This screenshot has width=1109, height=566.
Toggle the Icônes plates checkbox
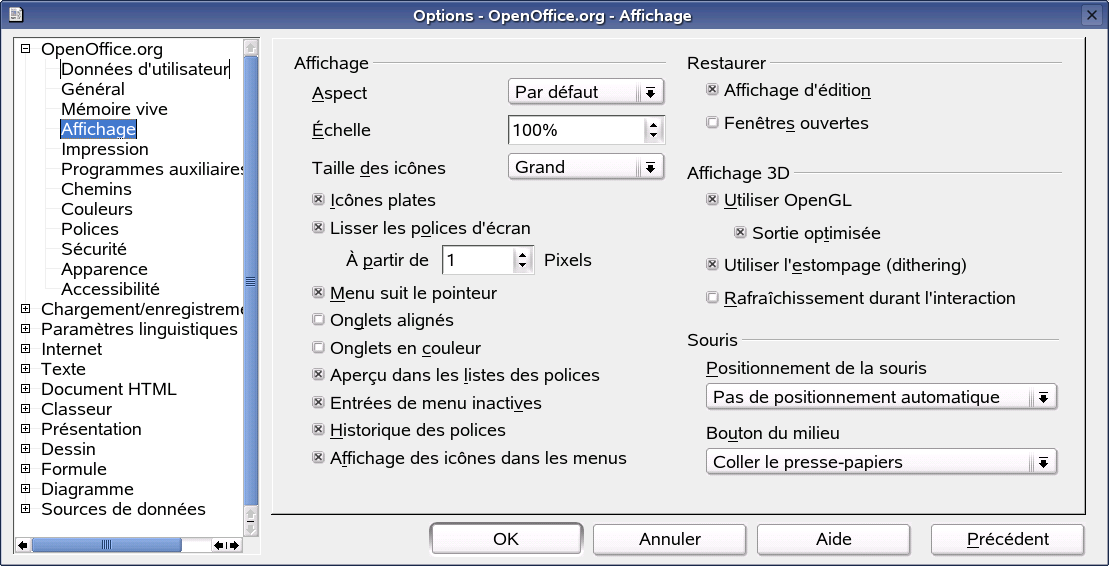[x=319, y=200]
